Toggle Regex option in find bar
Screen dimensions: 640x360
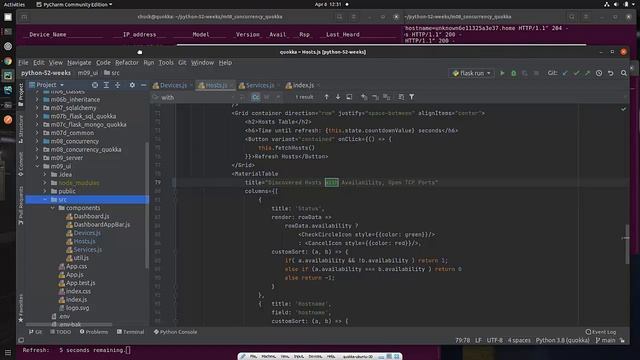click(278, 97)
